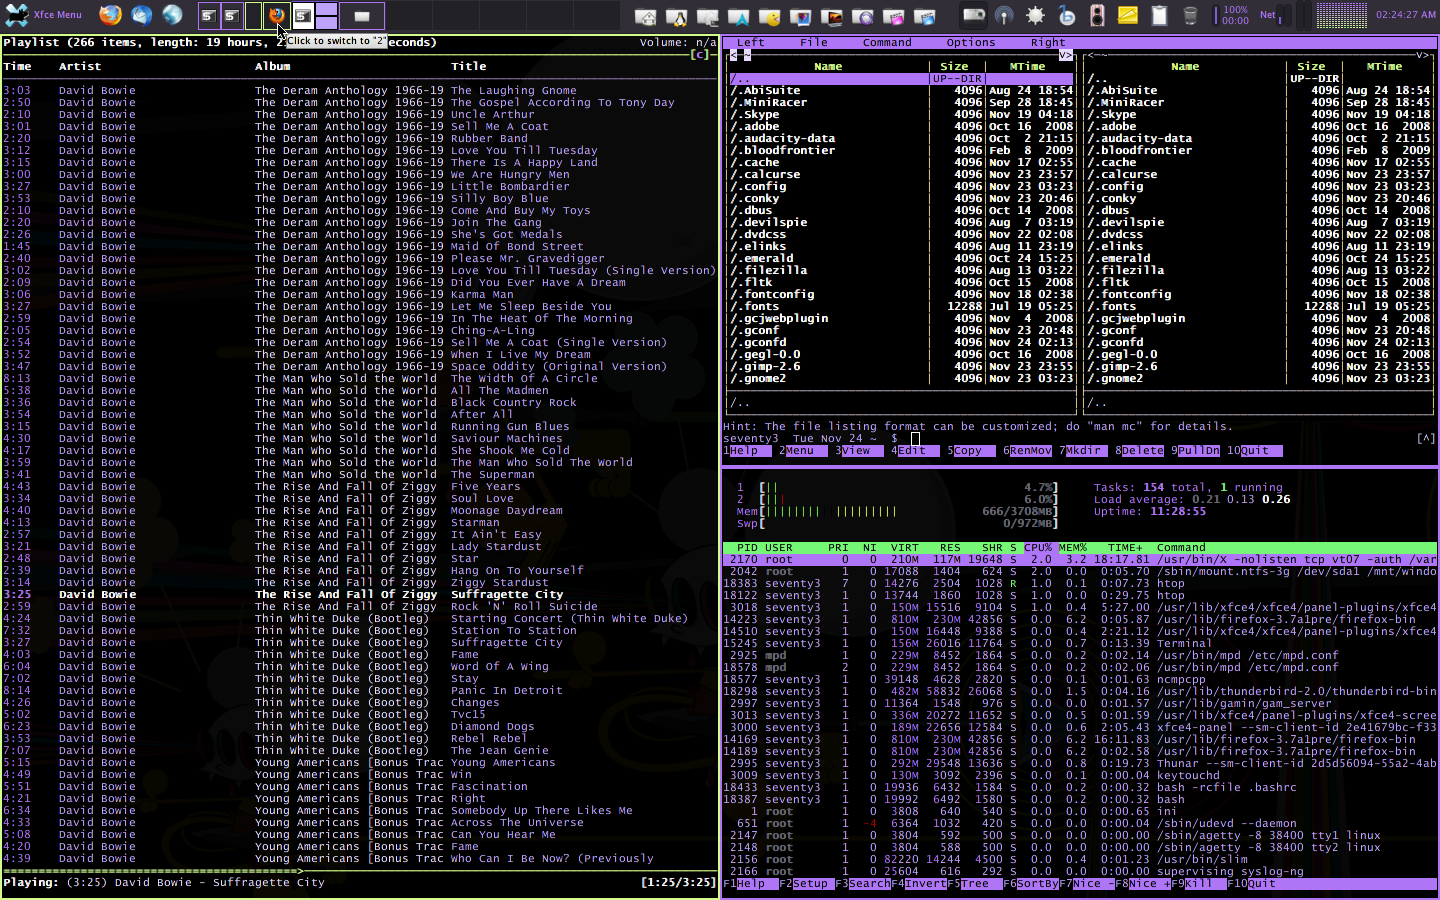Click the battery 100% monitor
Screen dimensions: 1440x900
tap(1232, 15)
